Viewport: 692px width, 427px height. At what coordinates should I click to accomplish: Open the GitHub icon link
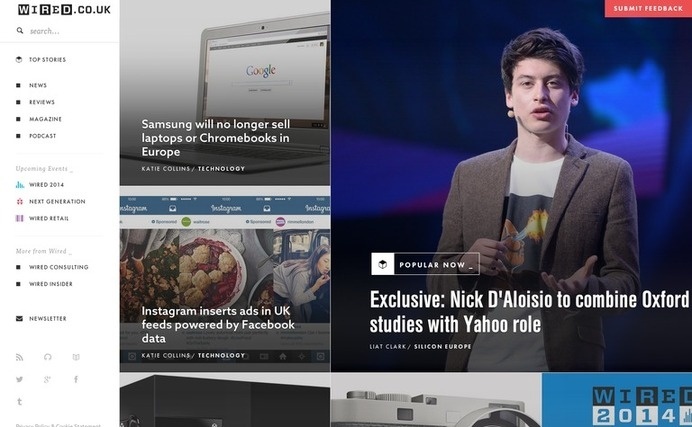[47, 357]
